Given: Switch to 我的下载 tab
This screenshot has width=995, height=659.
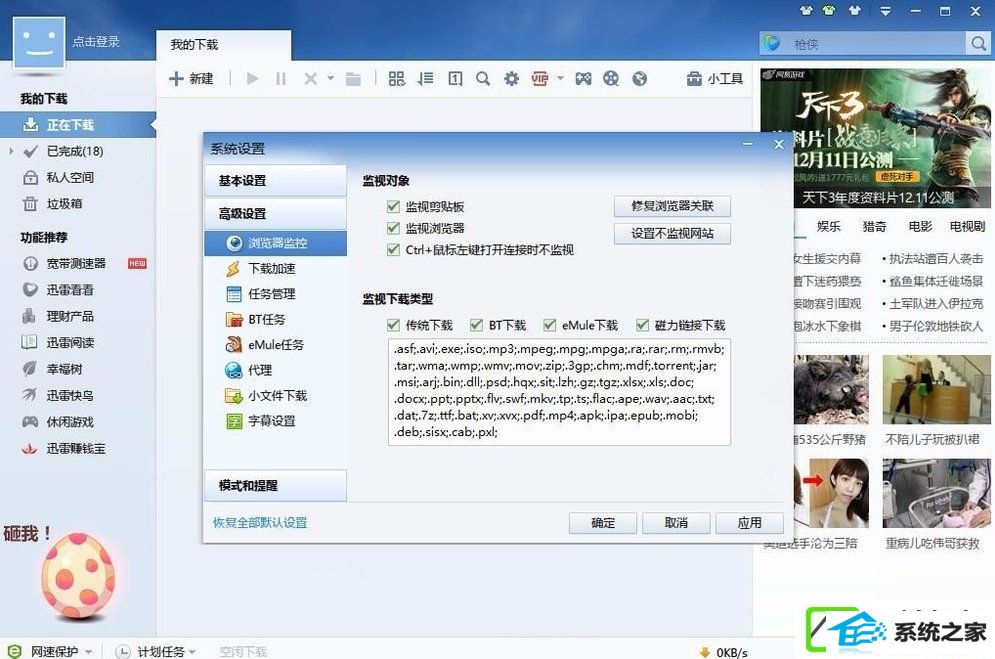Looking at the screenshot, I should 223,45.
